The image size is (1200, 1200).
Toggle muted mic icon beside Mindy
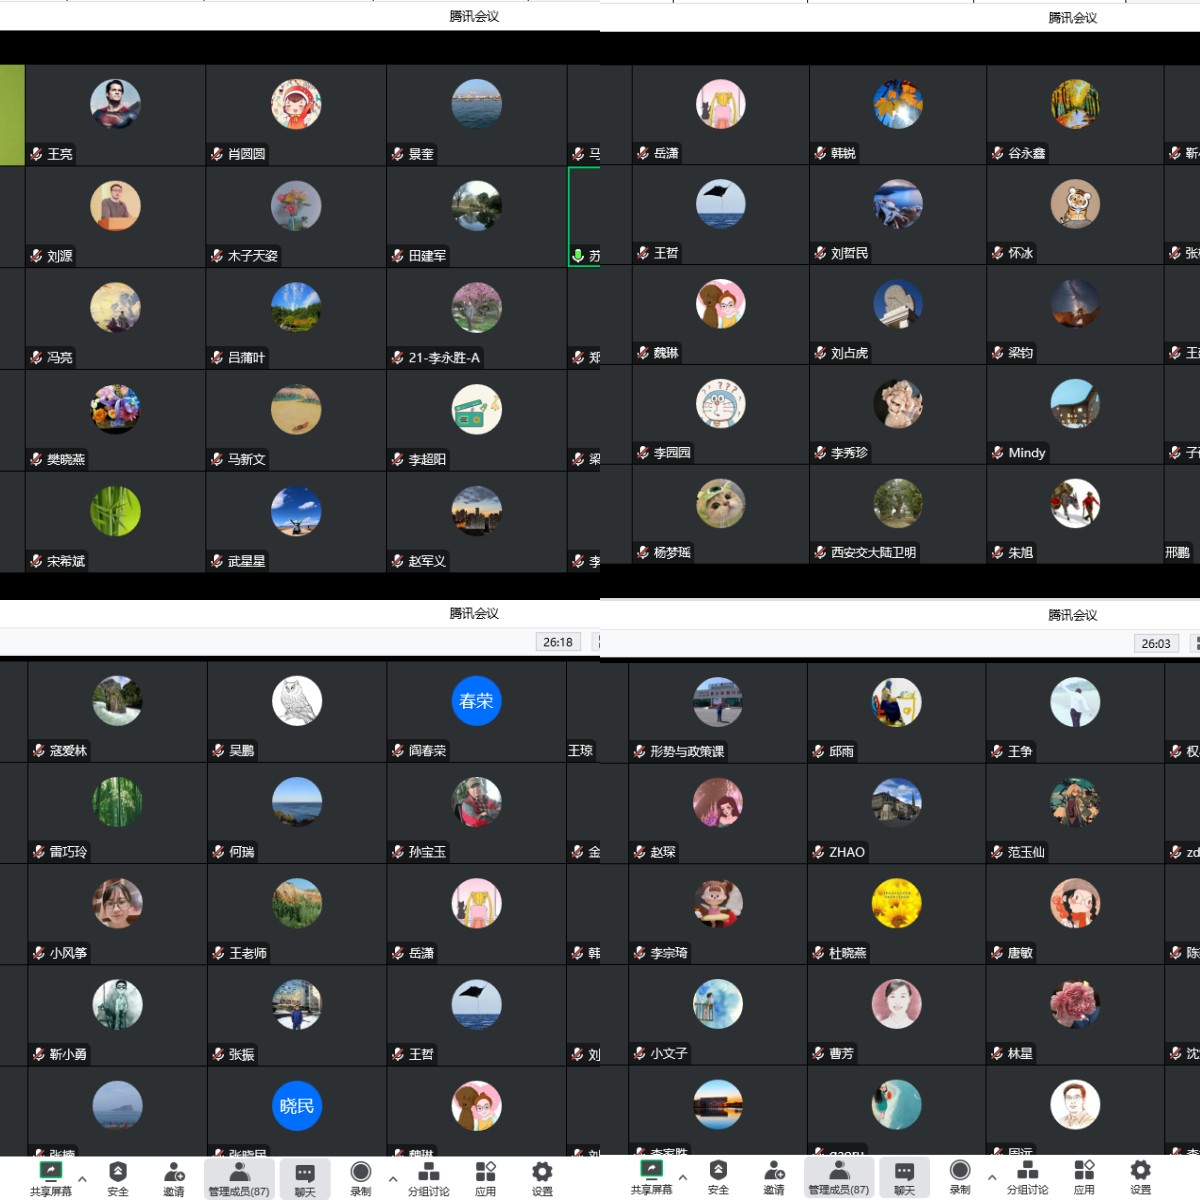pyautogui.click(x=997, y=453)
